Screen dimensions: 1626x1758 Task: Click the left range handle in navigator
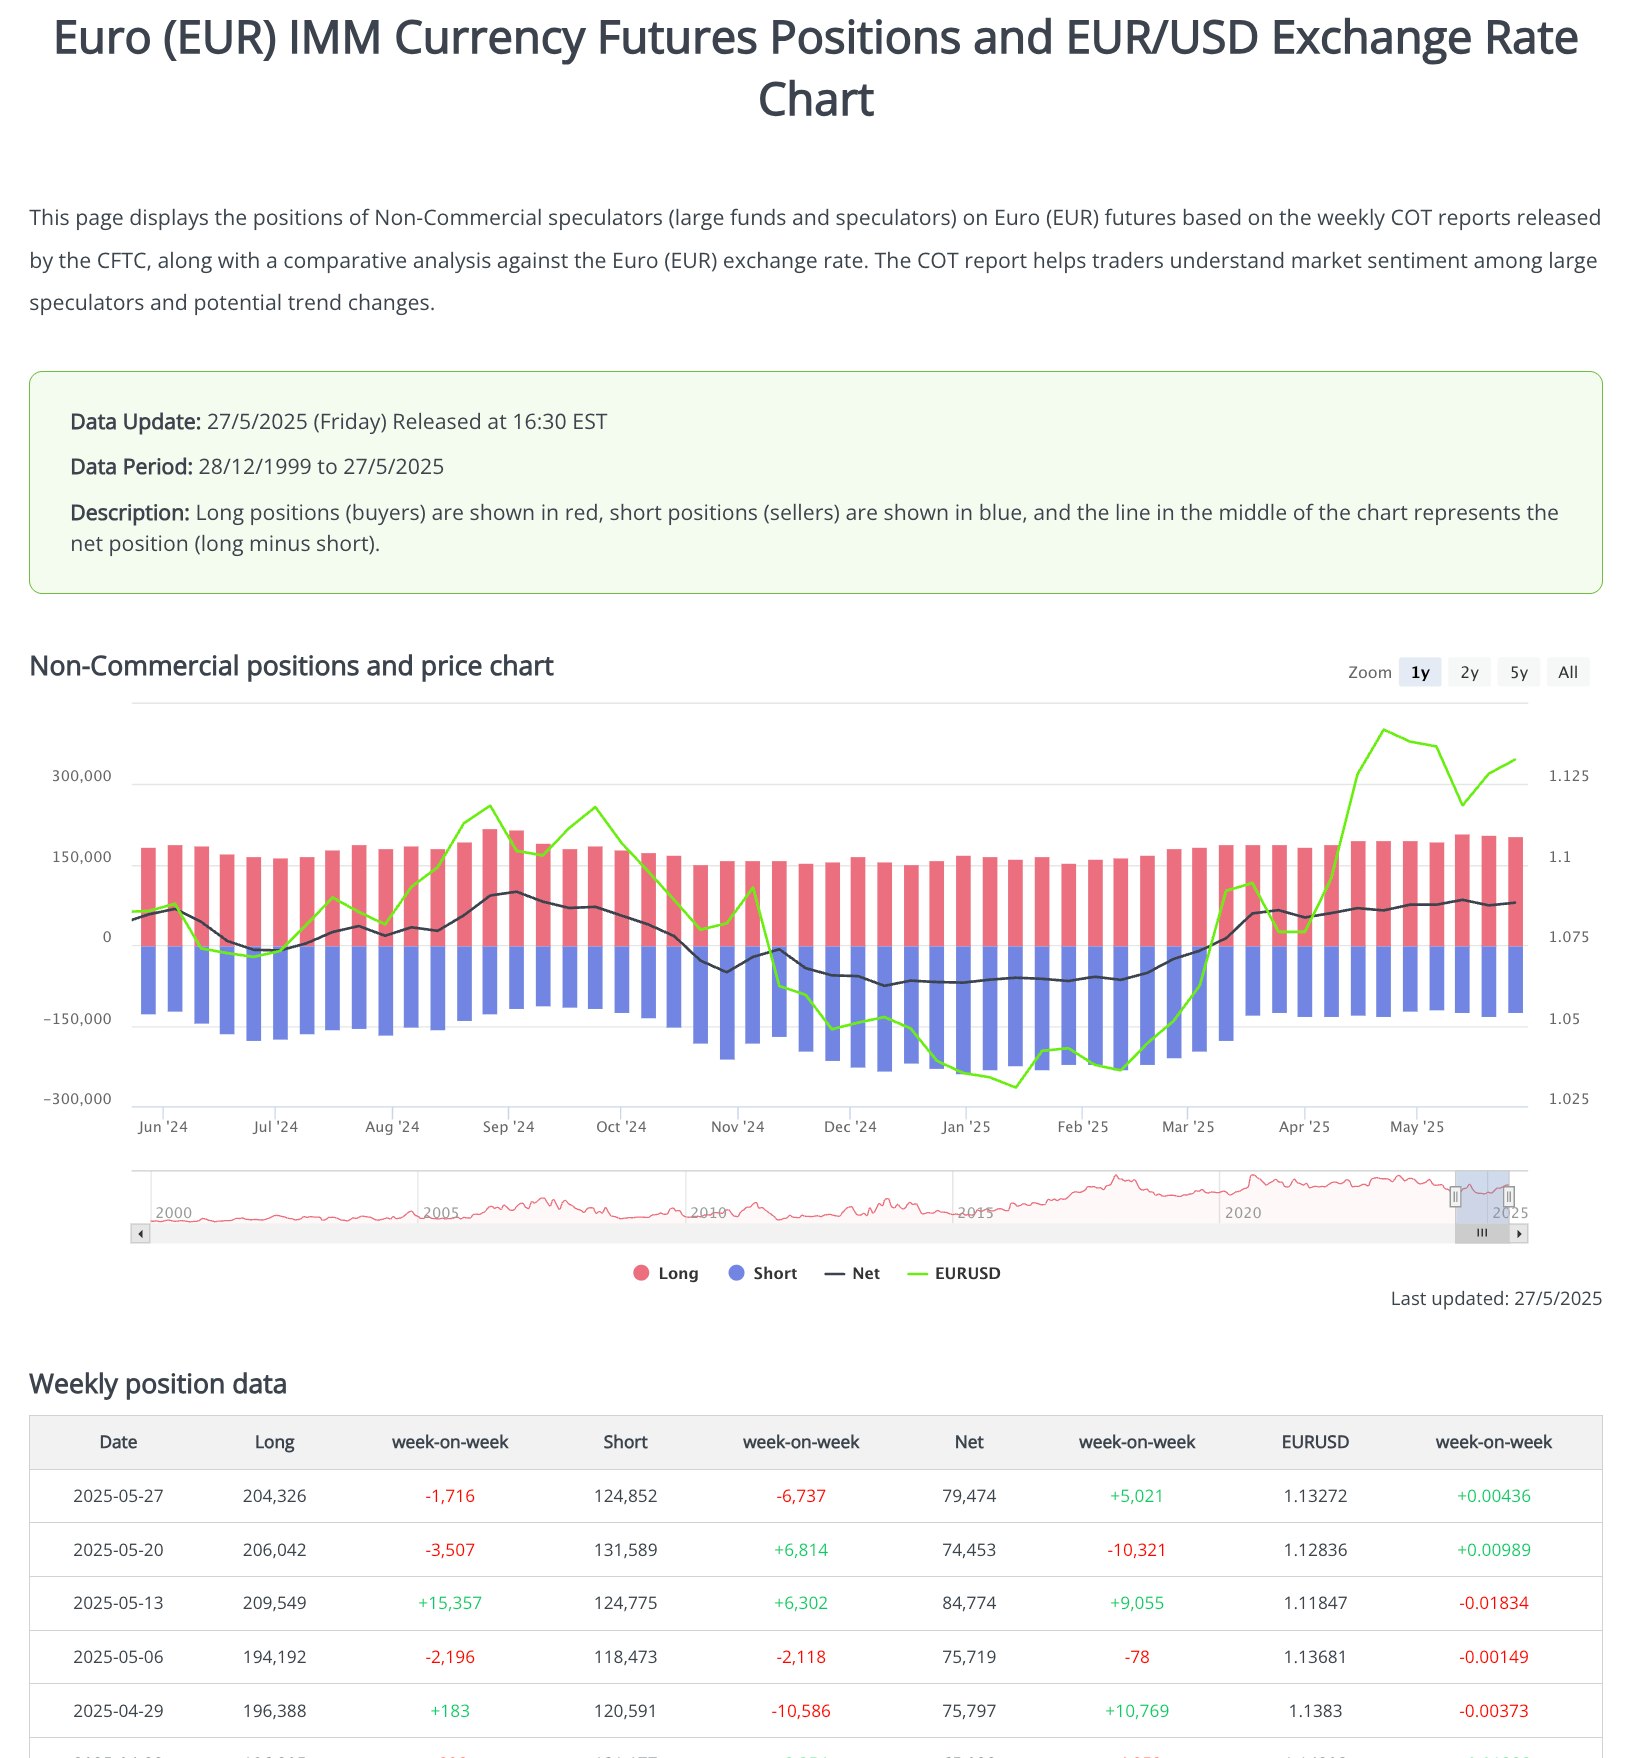coord(1455,1196)
